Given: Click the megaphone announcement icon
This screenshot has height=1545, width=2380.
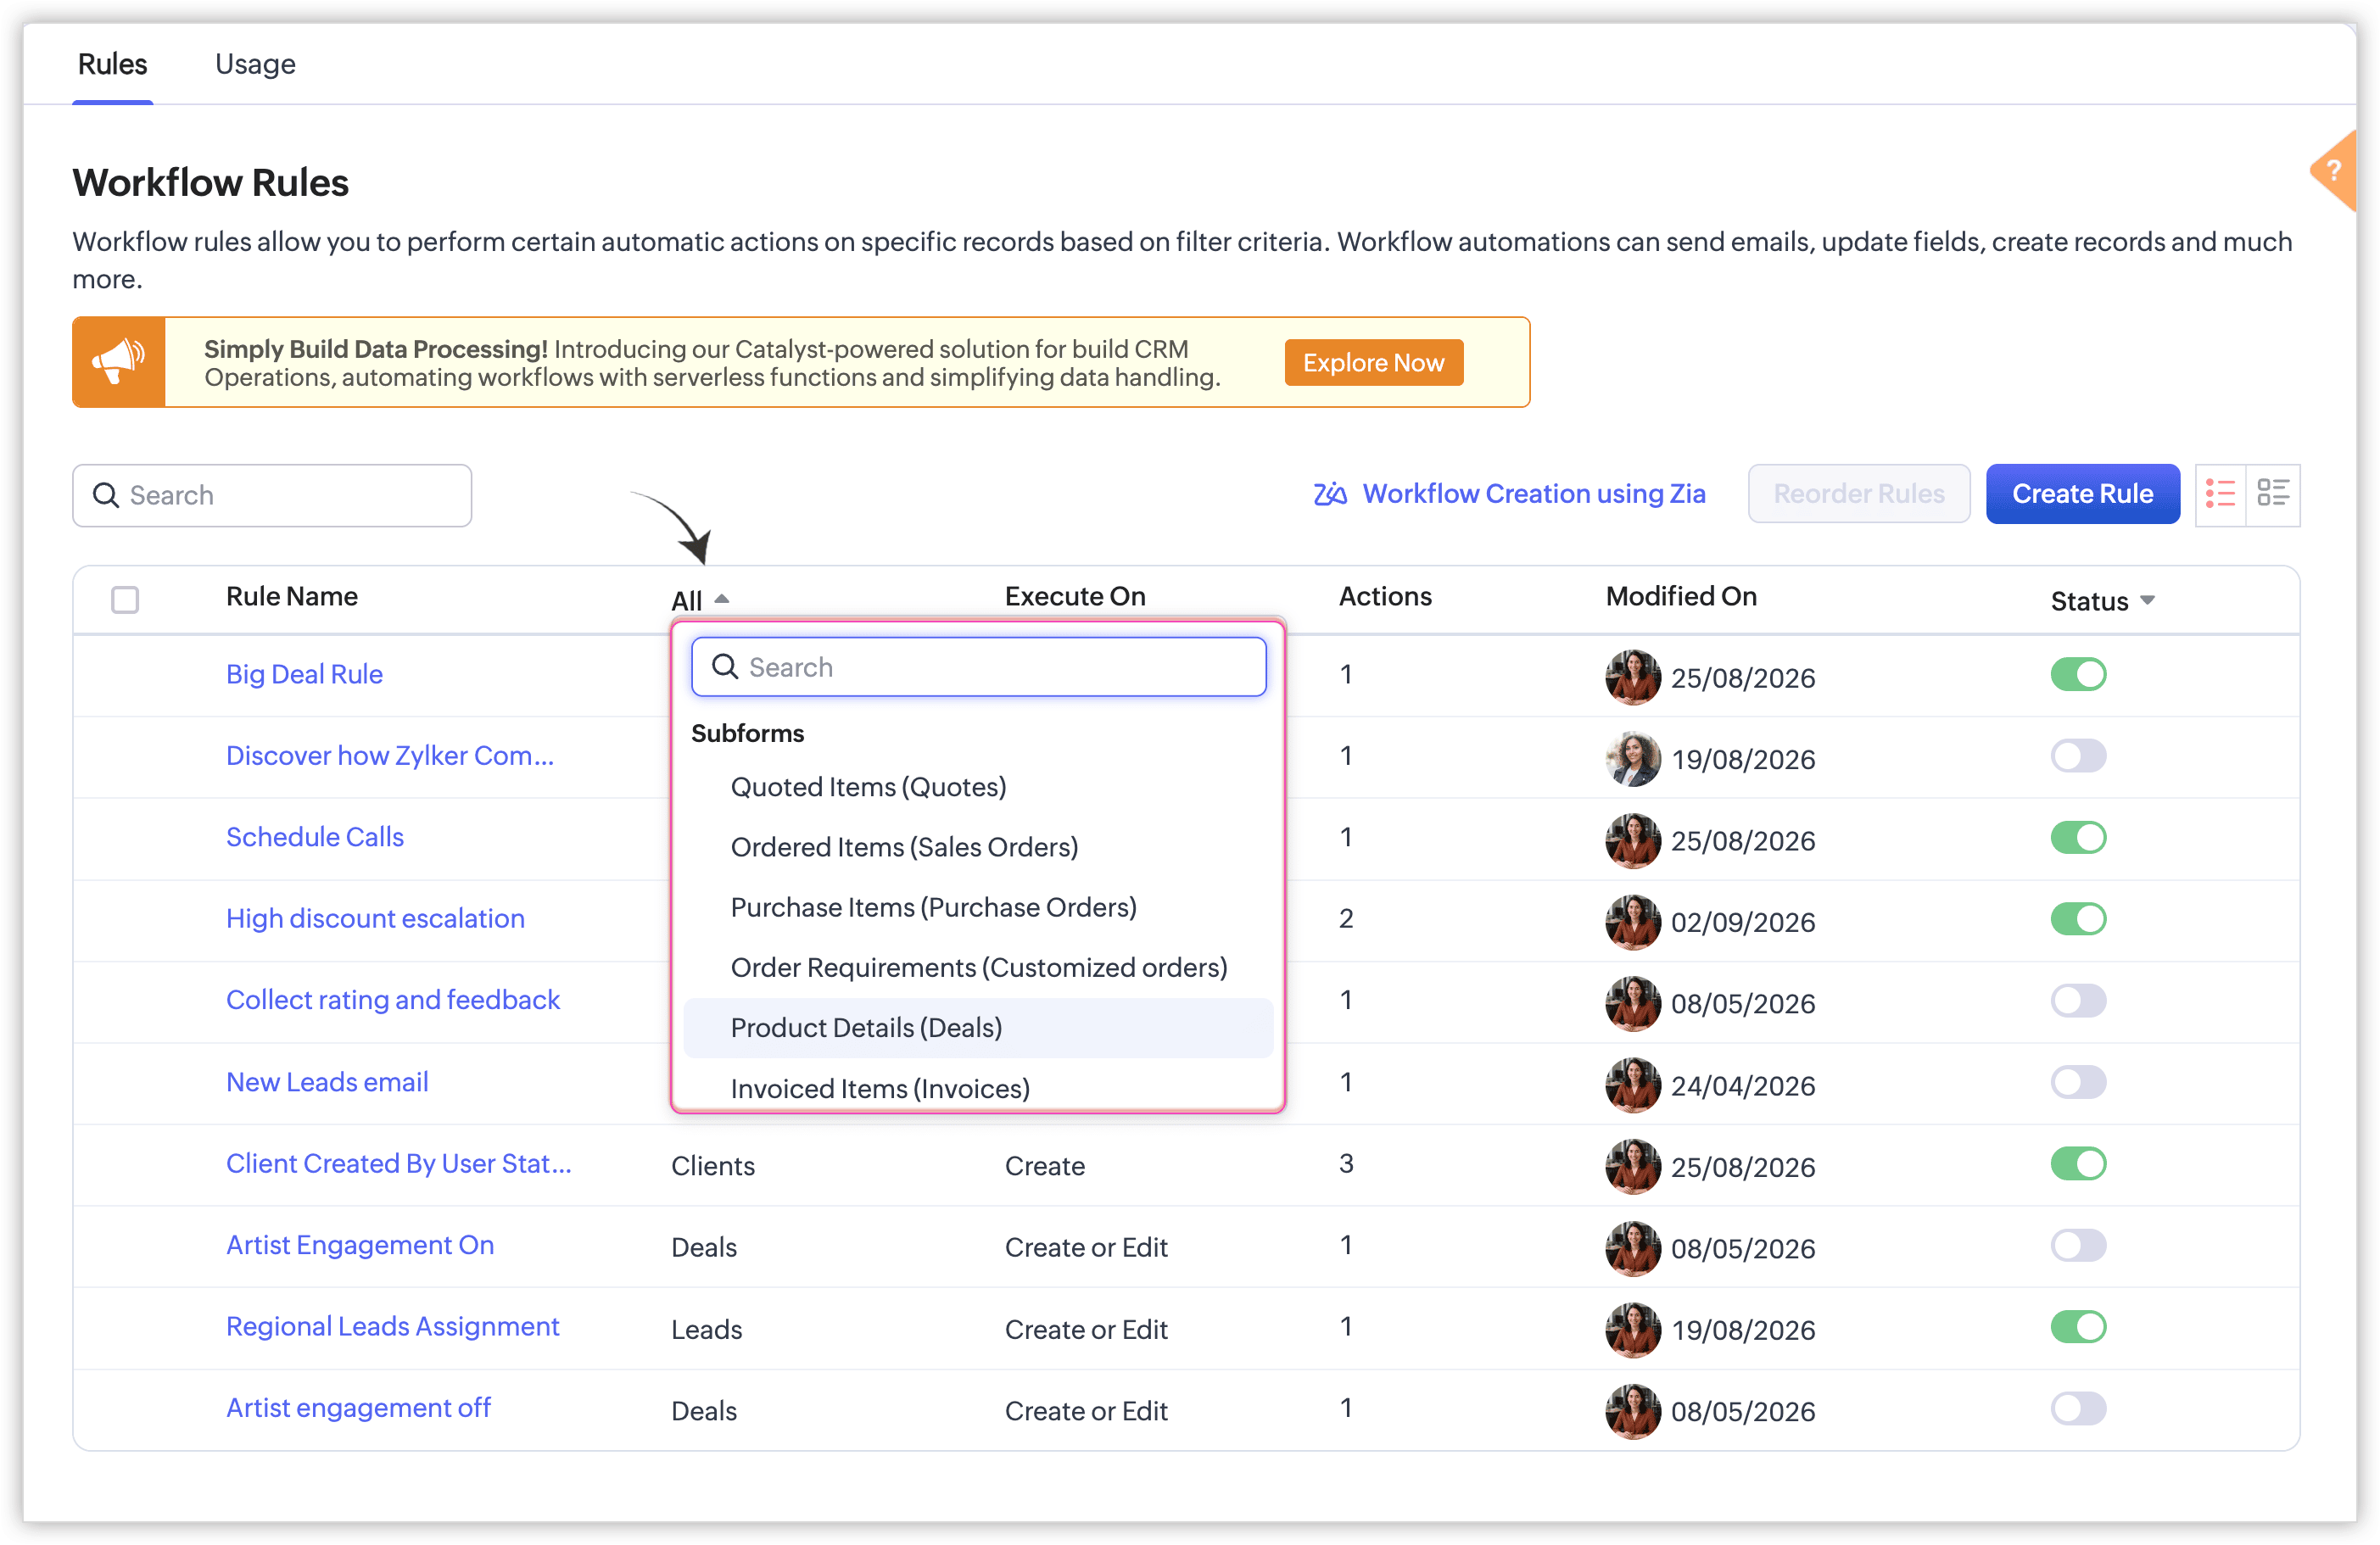Looking at the screenshot, I should point(119,362).
